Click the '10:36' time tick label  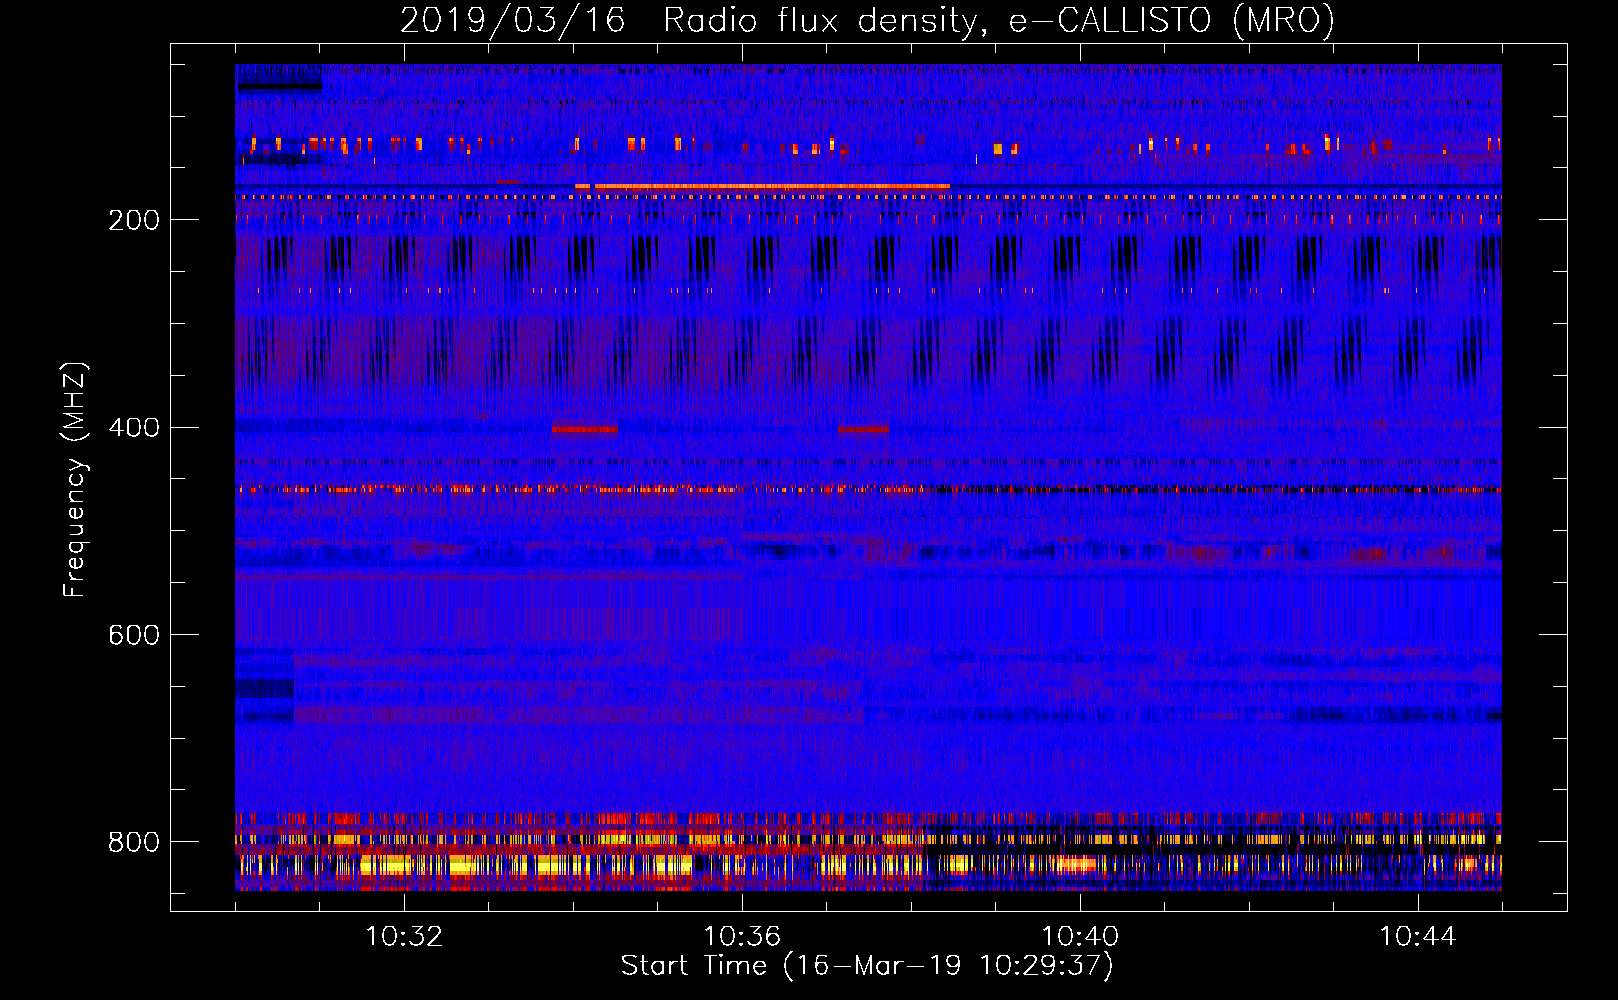(x=742, y=936)
